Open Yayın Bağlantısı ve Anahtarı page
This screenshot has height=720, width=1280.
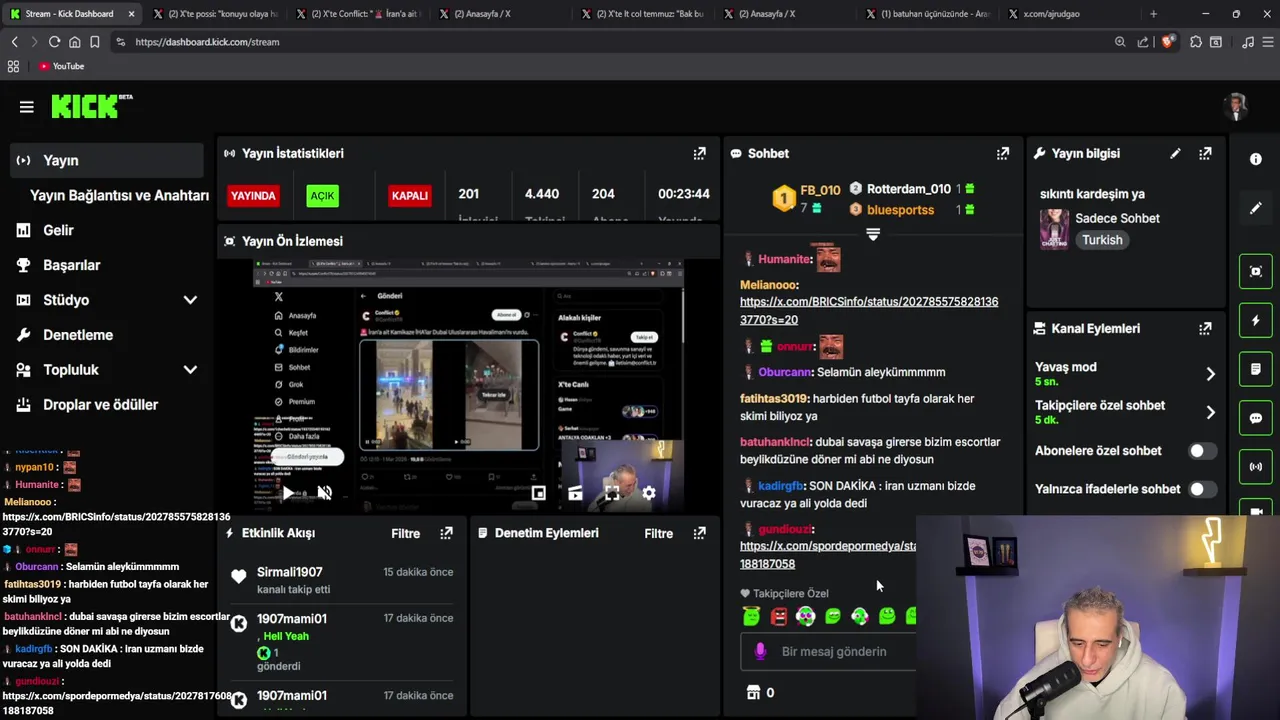[119, 195]
